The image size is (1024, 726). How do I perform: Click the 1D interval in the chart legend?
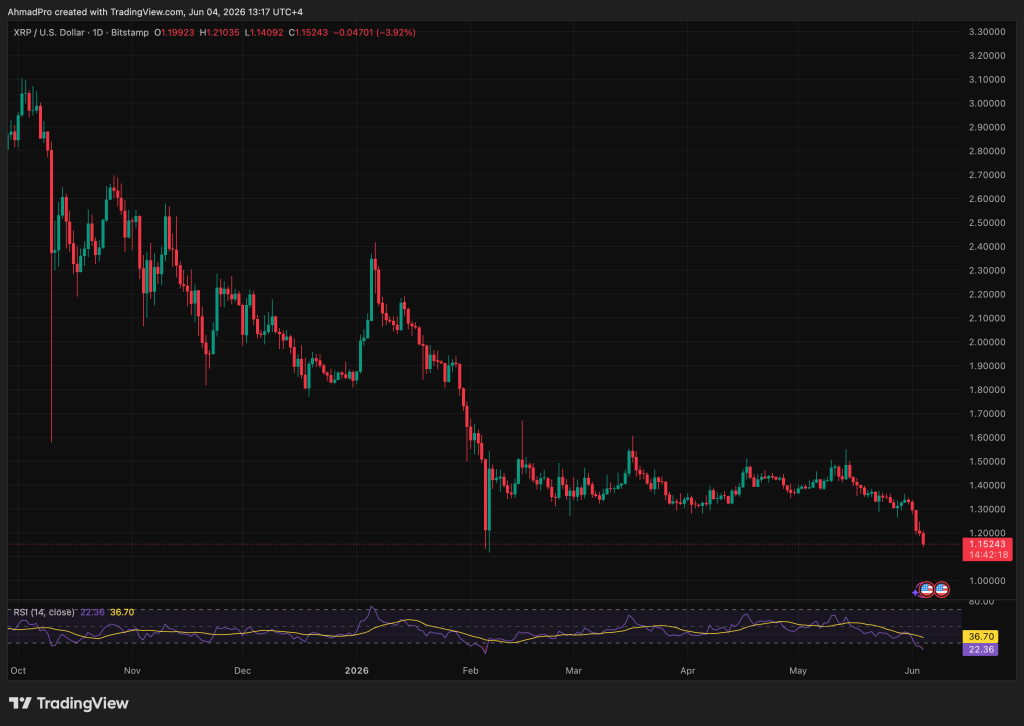(97, 33)
